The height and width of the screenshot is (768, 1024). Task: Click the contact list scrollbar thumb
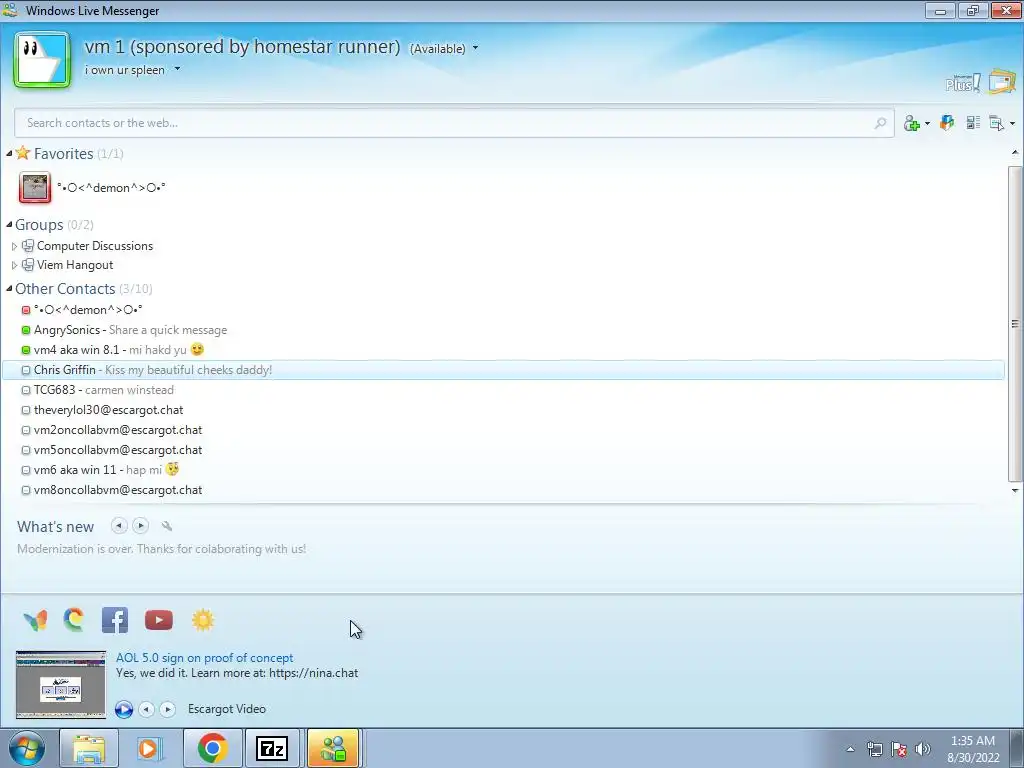1015,323
